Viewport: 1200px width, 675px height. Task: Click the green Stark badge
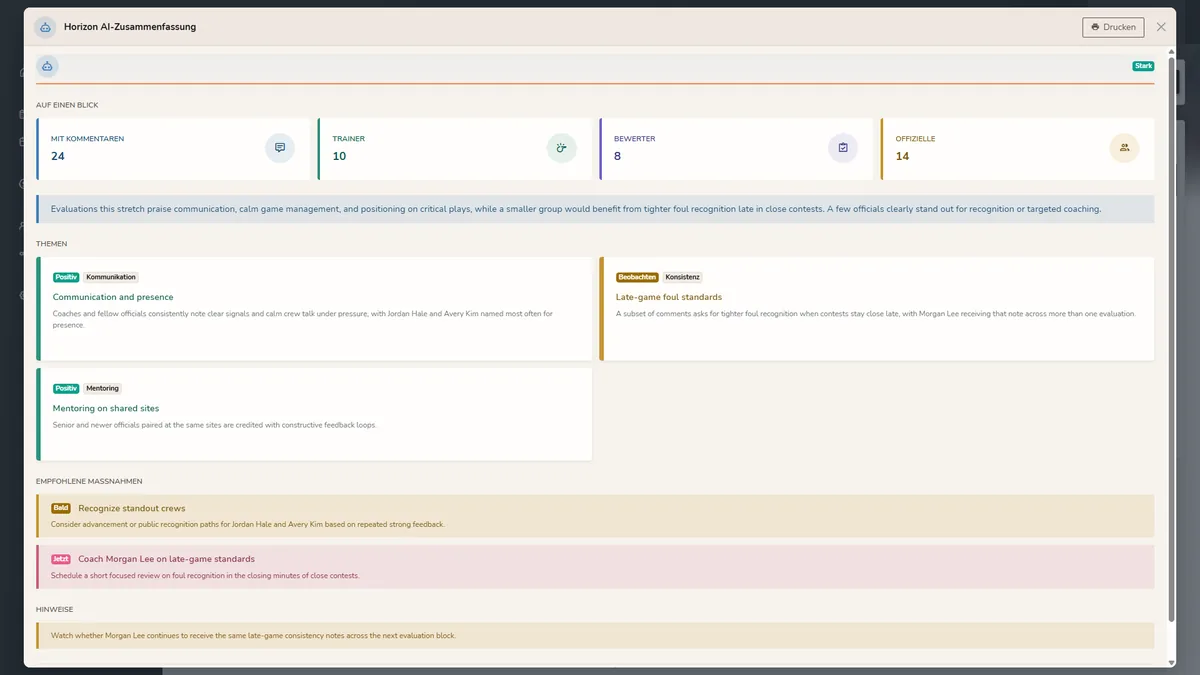tap(1143, 66)
